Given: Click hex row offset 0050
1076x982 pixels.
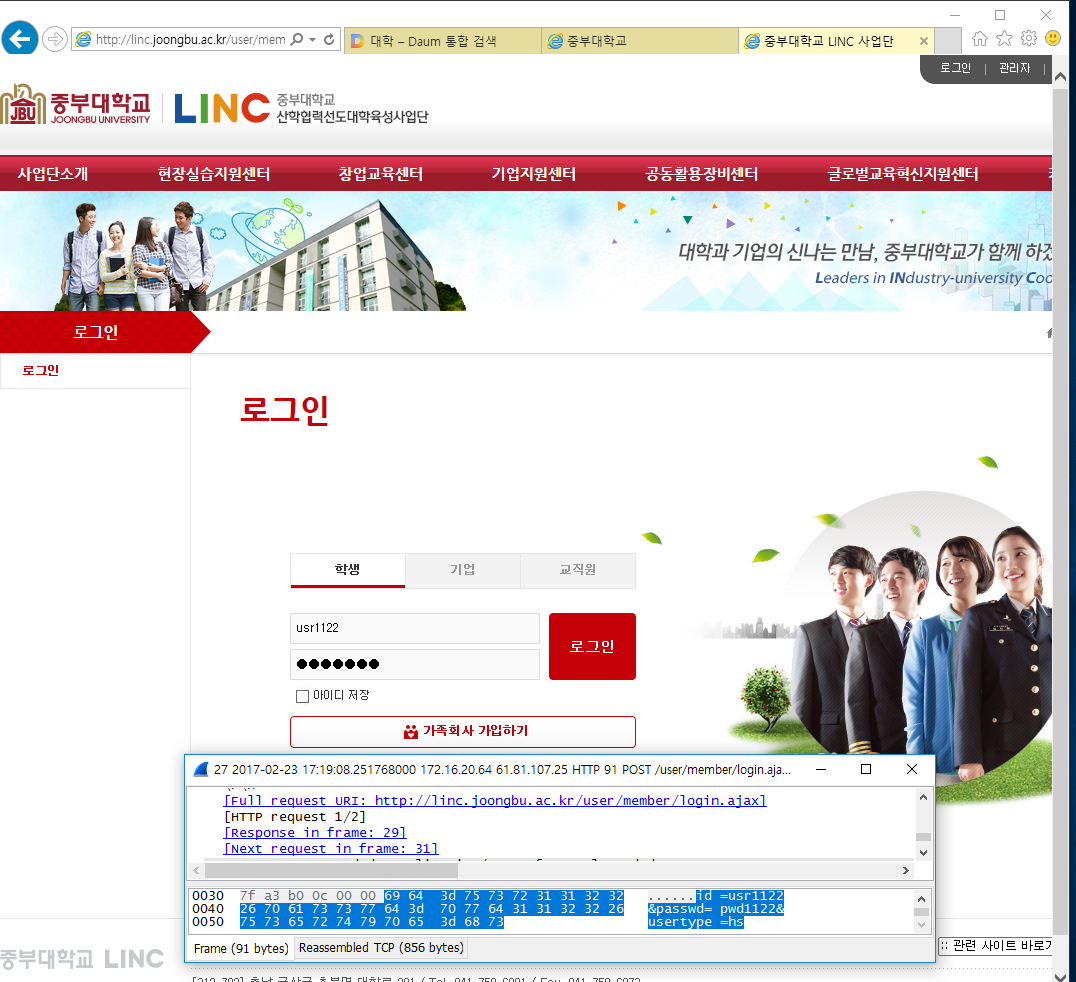Looking at the screenshot, I should tap(208, 922).
